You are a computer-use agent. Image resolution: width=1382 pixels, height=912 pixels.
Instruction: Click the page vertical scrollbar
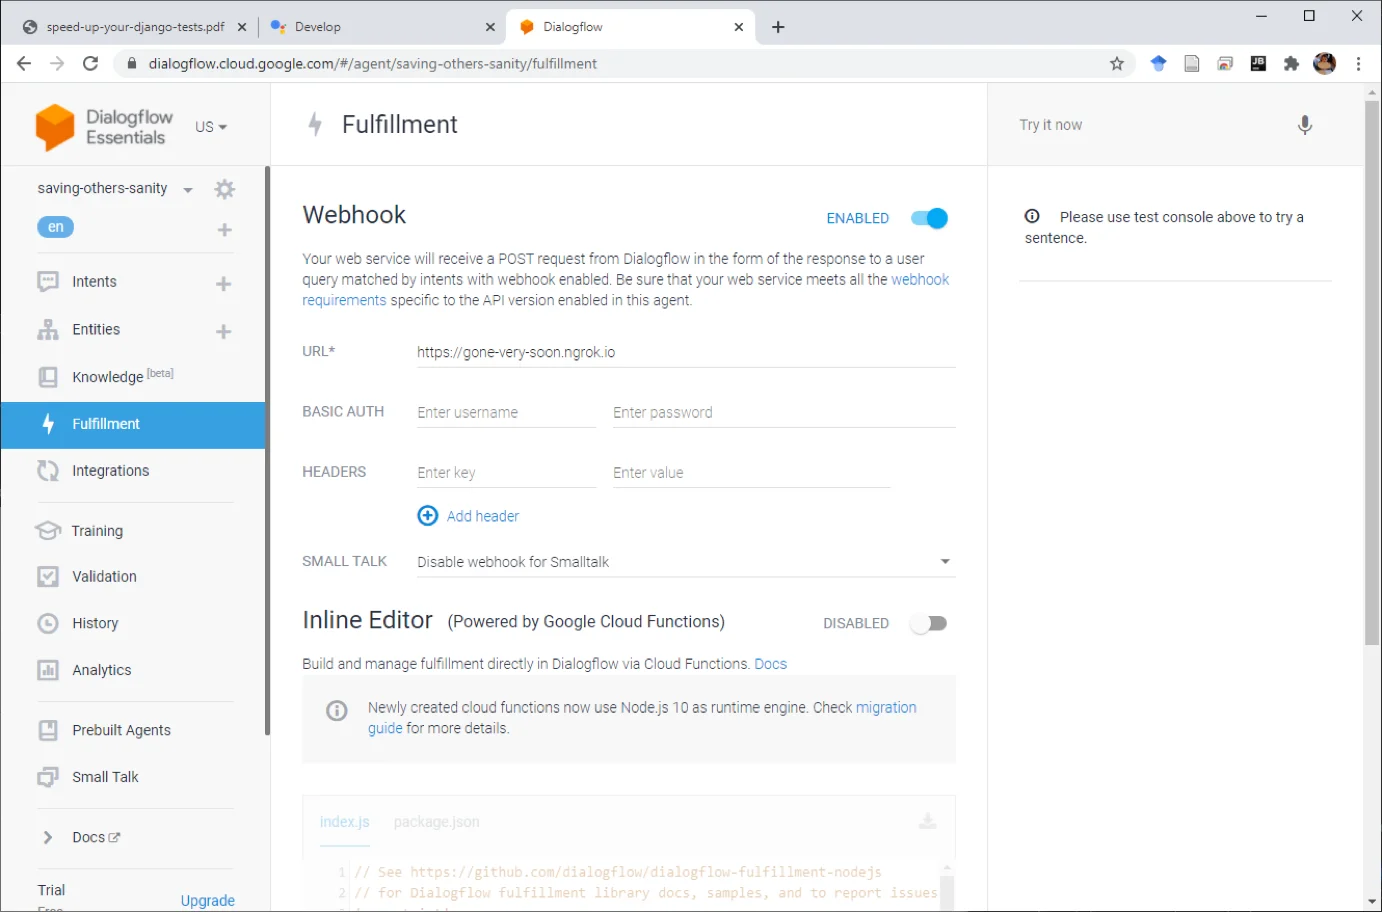point(1372,372)
